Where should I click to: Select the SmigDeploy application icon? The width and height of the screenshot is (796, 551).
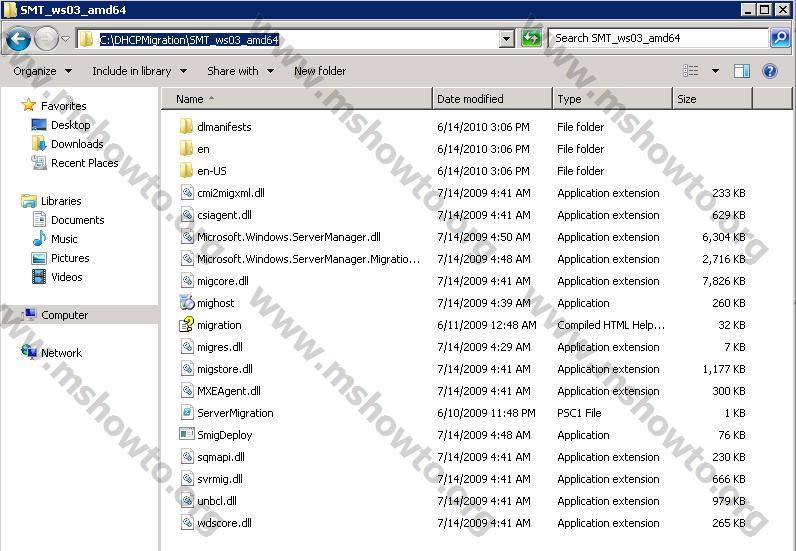(187, 435)
